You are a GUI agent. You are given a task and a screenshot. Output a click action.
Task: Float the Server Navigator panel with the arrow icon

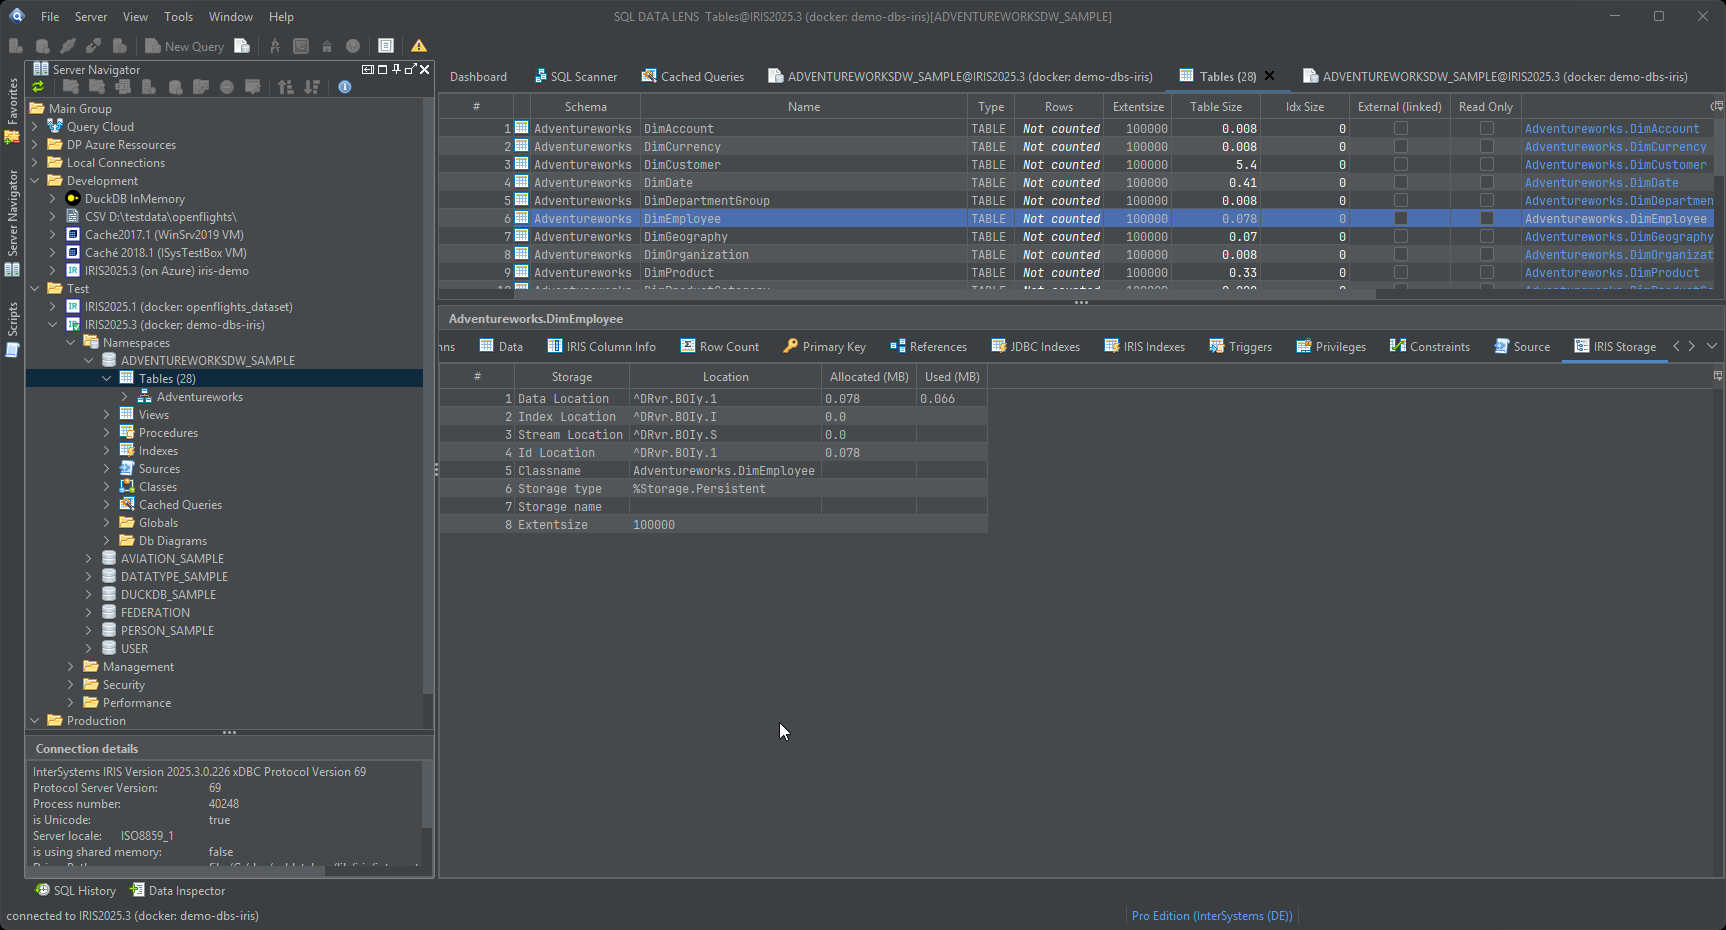(410, 69)
